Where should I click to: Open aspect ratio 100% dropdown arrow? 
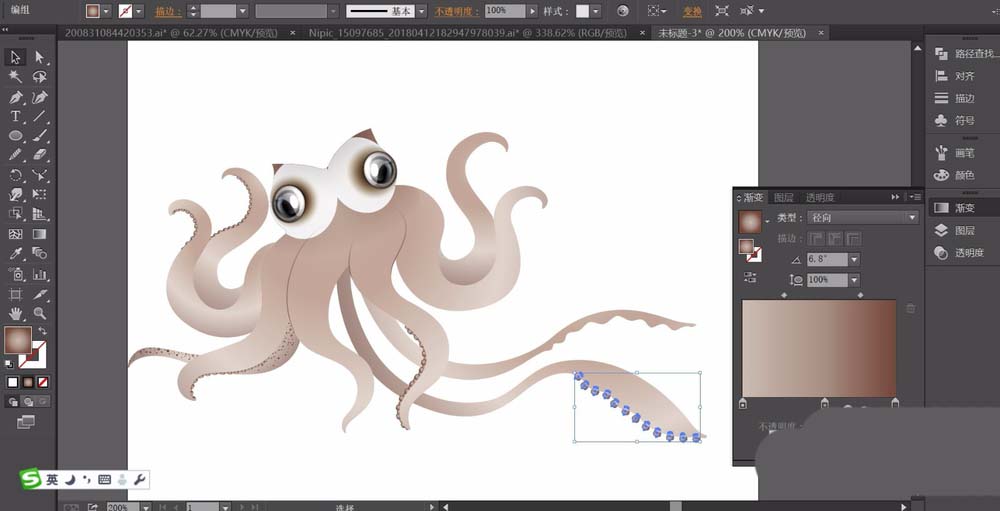coord(854,279)
